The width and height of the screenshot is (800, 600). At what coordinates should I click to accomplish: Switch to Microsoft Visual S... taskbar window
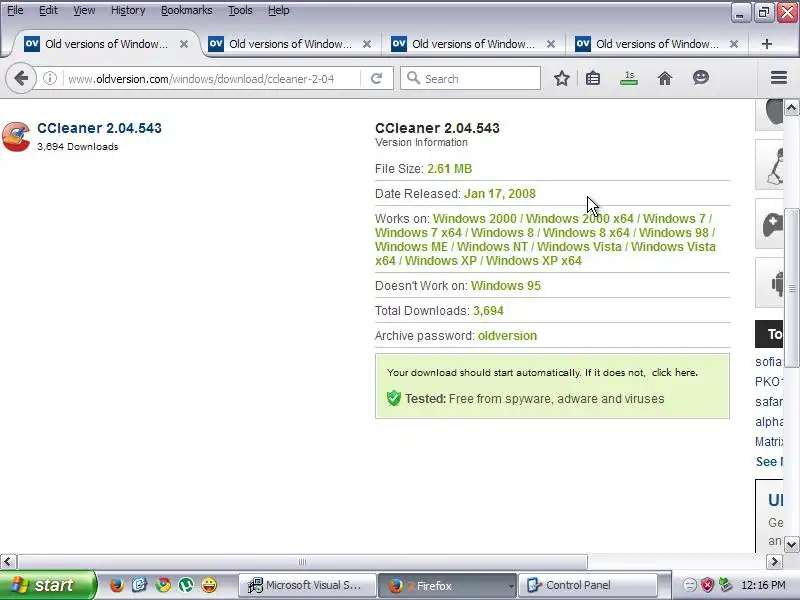pos(307,585)
